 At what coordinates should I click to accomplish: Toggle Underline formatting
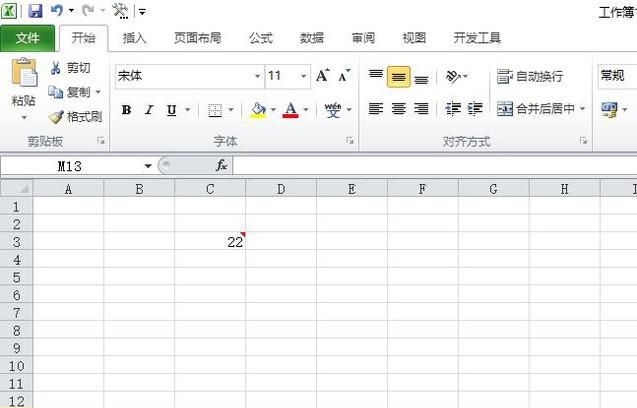pyautogui.click(x=172, y=110)
